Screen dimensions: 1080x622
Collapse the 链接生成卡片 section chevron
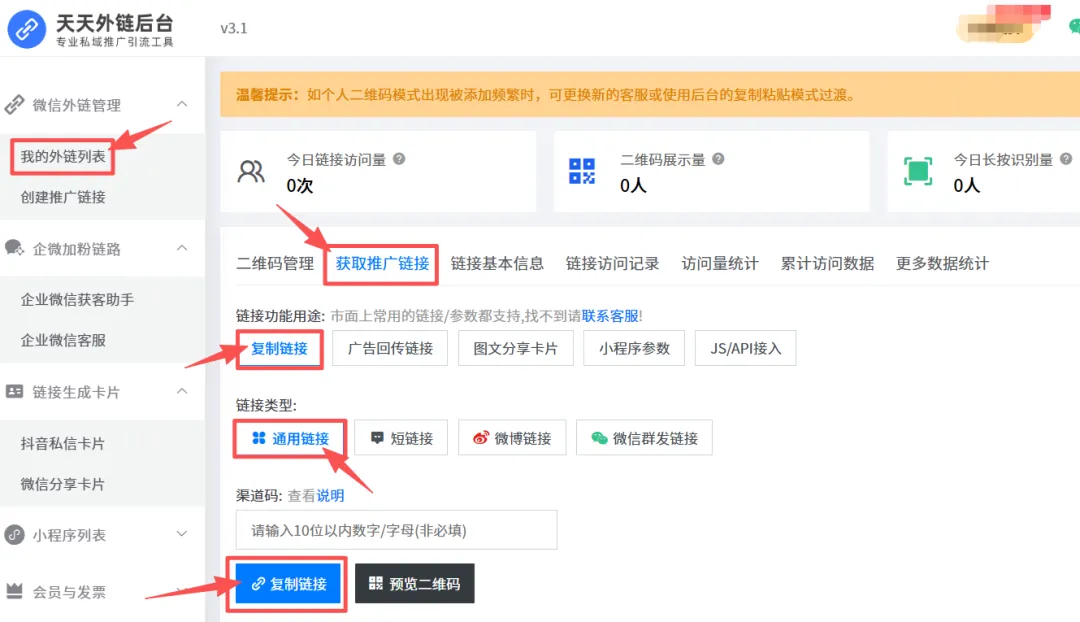coord(182,391)
